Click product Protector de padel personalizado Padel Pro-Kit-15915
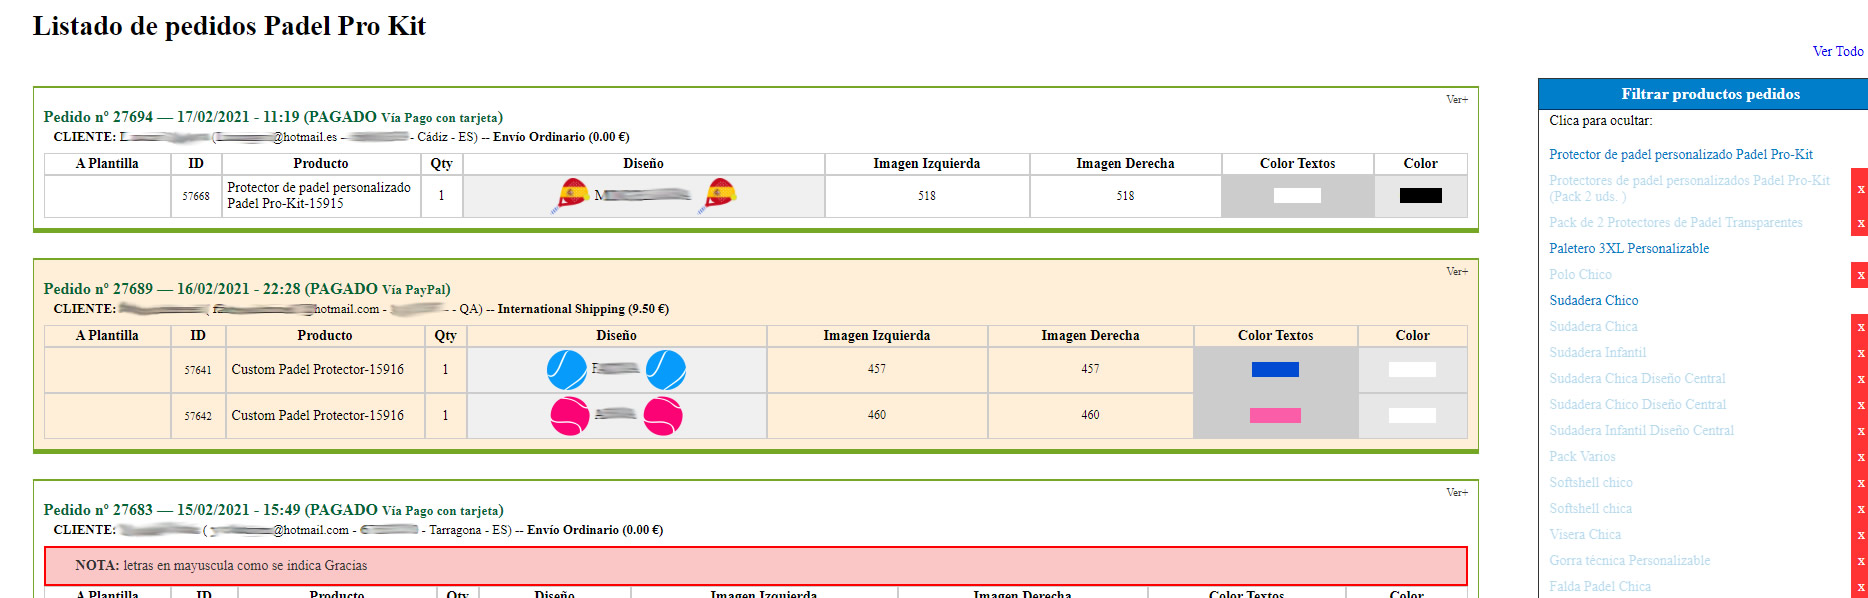The height and width of the screenshot is (598, 1868). pyautogui.click(x=319, y=195)
